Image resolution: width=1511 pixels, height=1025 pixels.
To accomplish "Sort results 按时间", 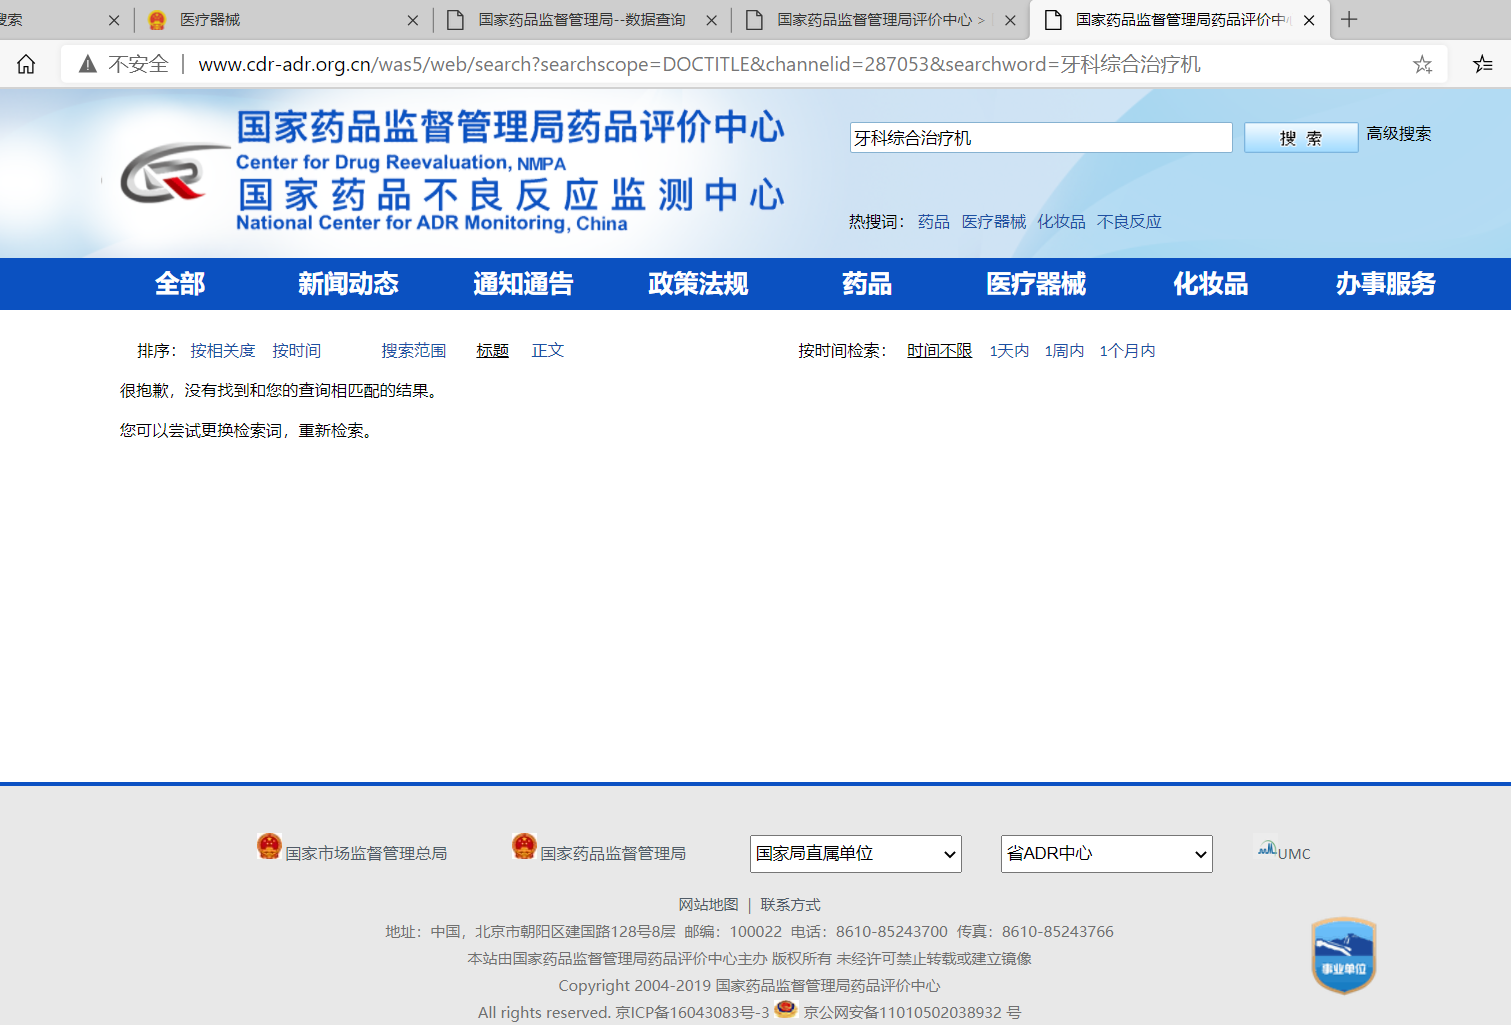I will pos(297,351).
